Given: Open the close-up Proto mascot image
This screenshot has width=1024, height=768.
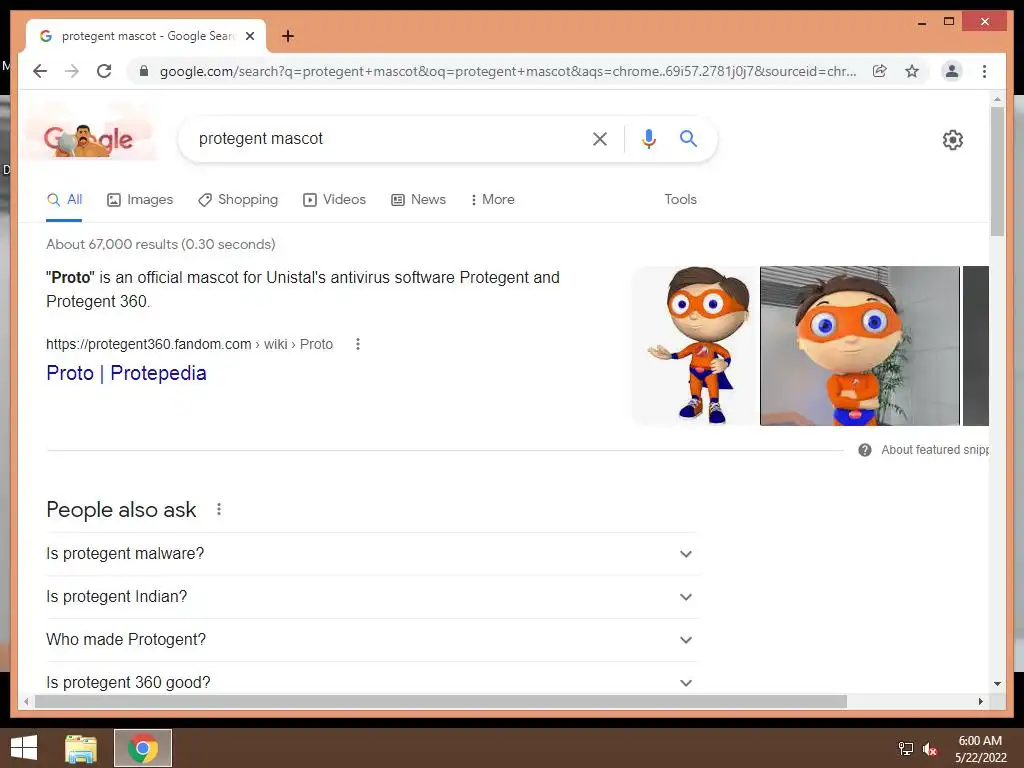Looking at the screenshot, I should [x=860, y=346].
